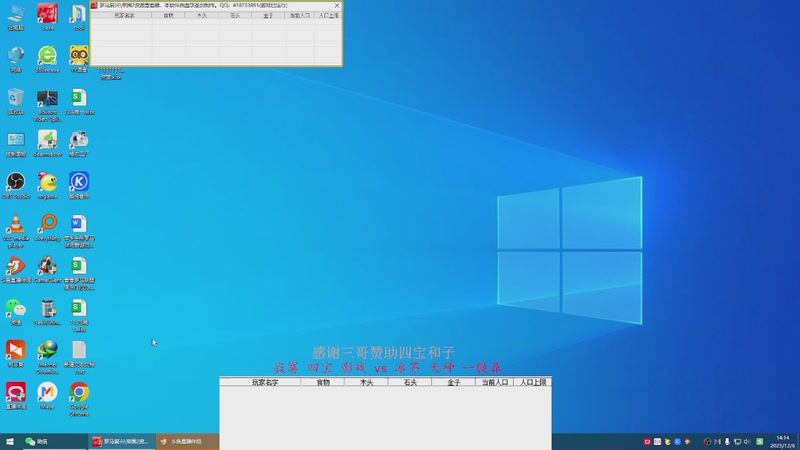
Task: Open the Recycle Bin
Action: tap(16, 101)
